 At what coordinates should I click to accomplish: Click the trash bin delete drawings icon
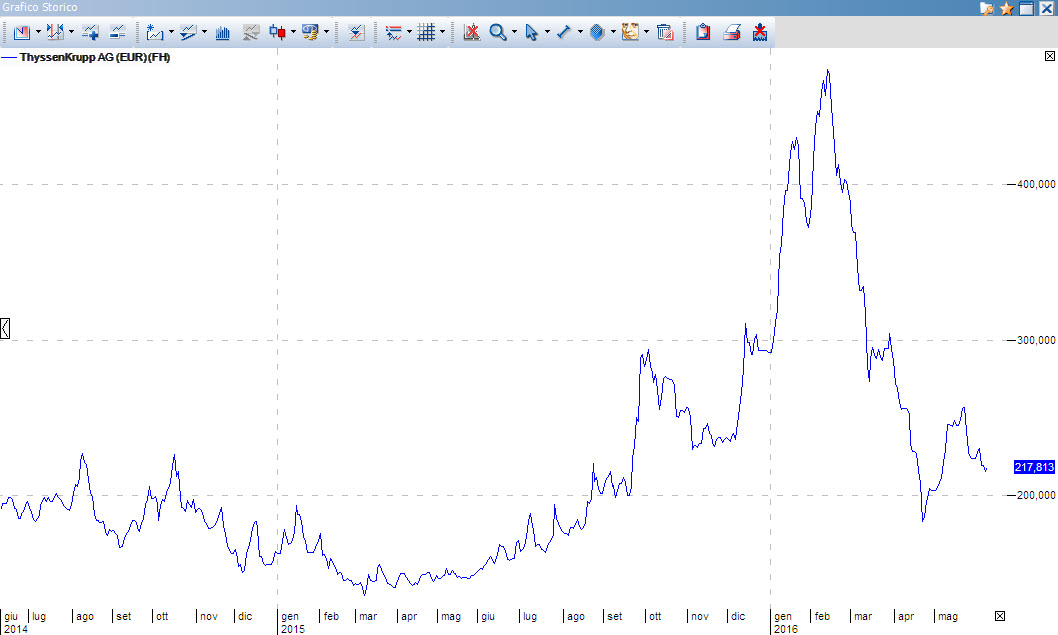665,32
